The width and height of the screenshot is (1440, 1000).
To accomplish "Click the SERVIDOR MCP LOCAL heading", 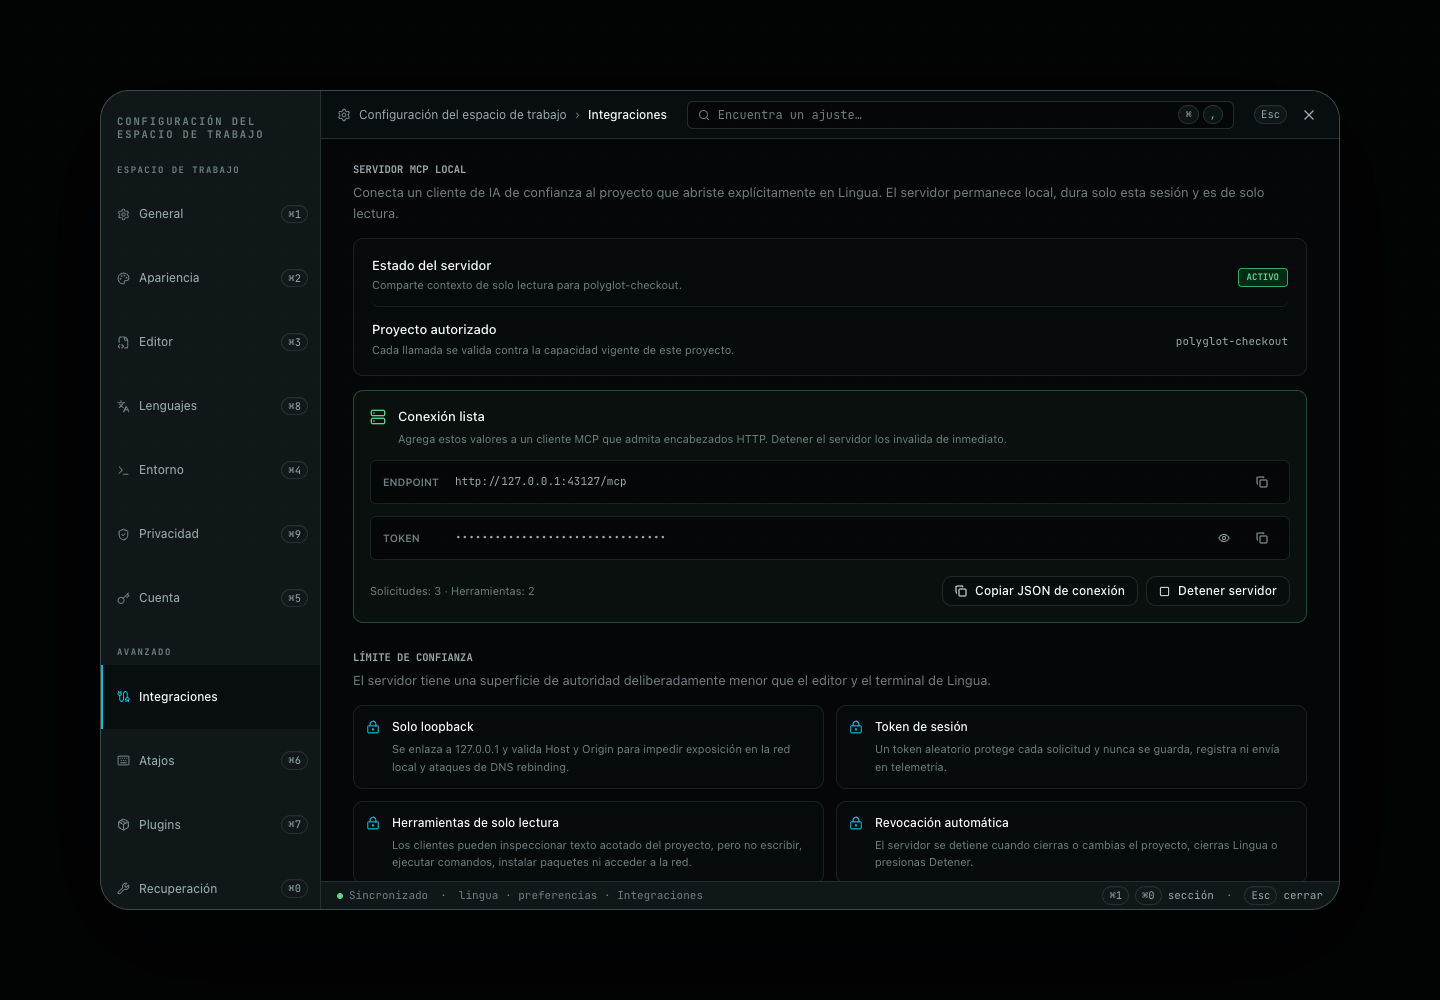I will coord(409,170).
